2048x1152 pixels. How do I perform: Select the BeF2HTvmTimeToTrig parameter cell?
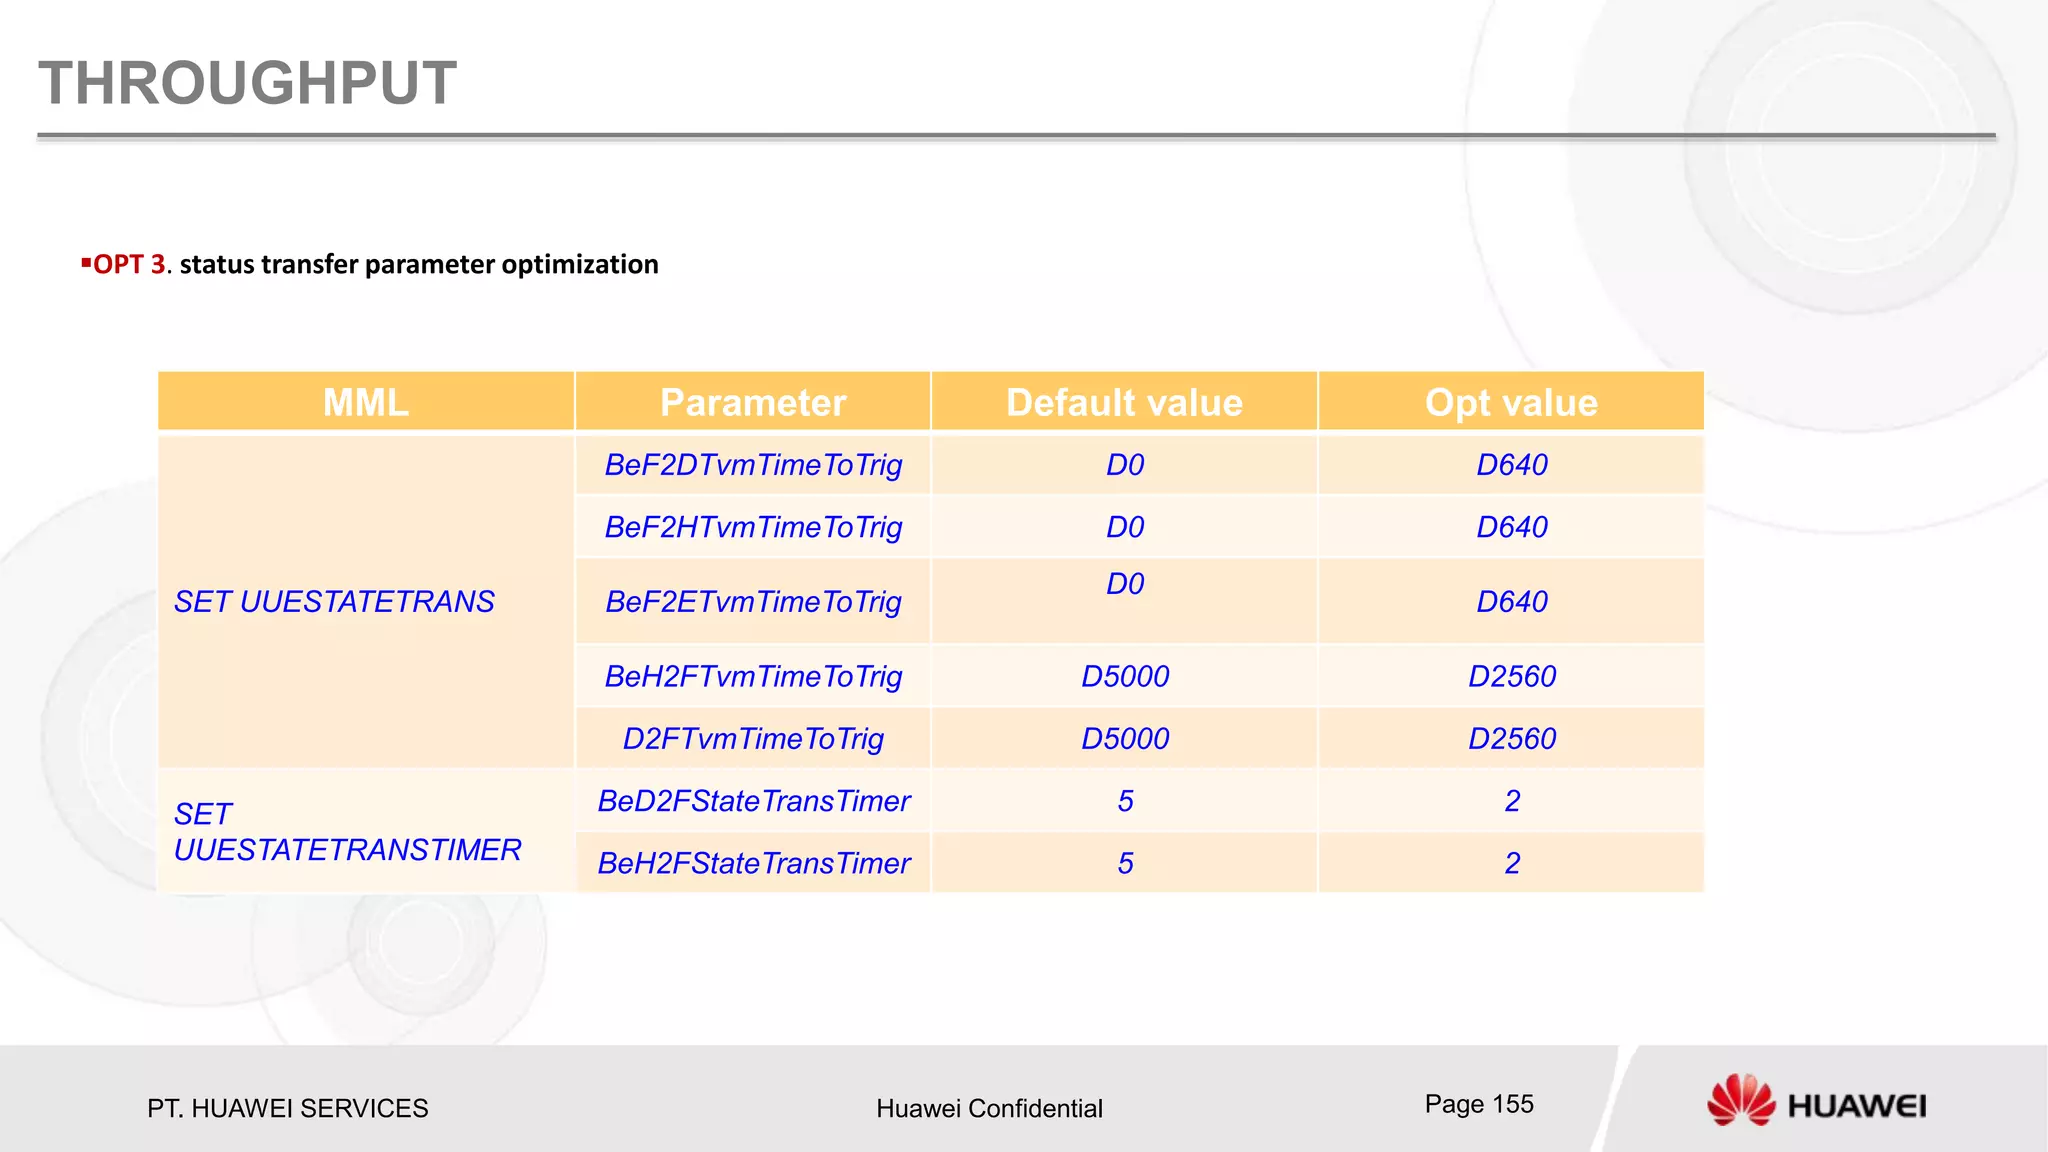(753, 527)
